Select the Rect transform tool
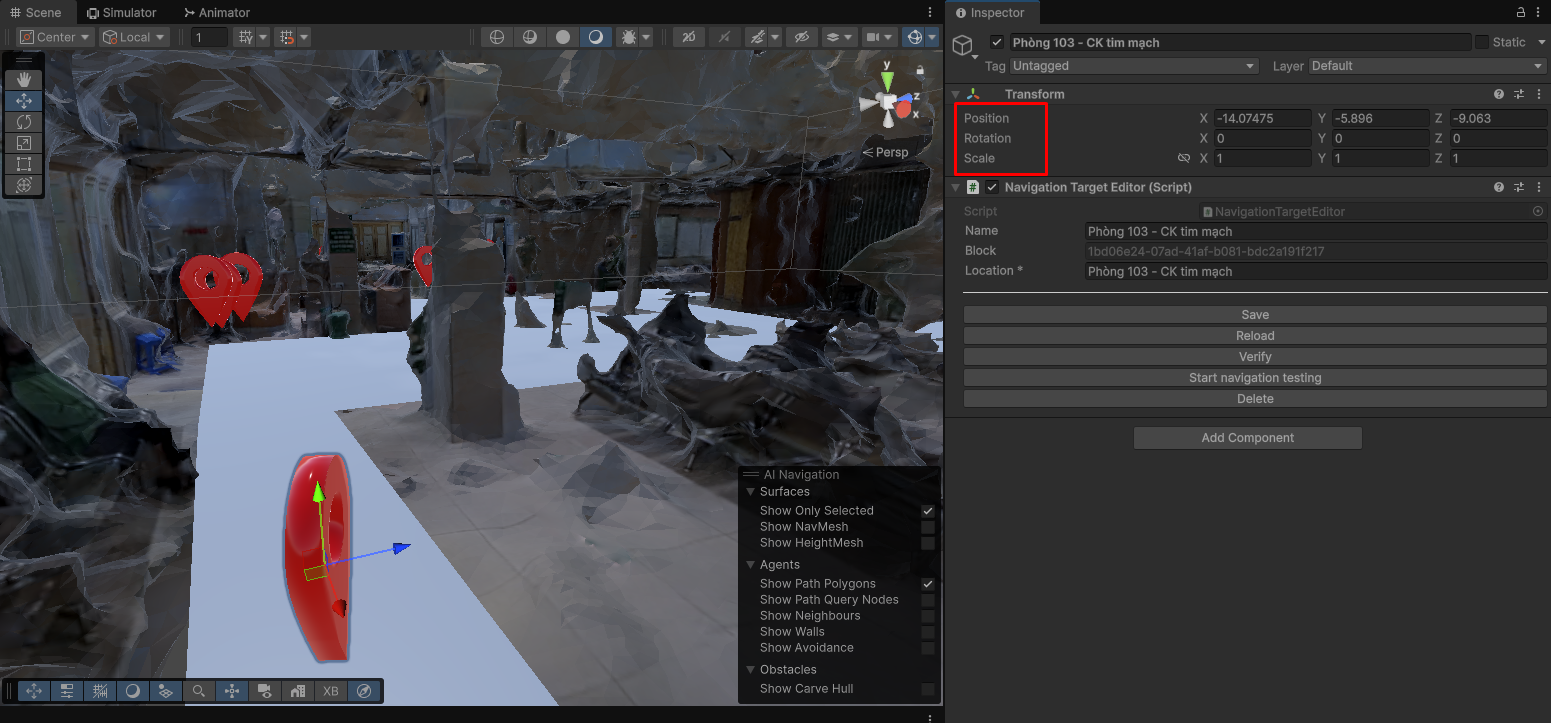This screenshot has width=1551, height=723. click(24, 164)
